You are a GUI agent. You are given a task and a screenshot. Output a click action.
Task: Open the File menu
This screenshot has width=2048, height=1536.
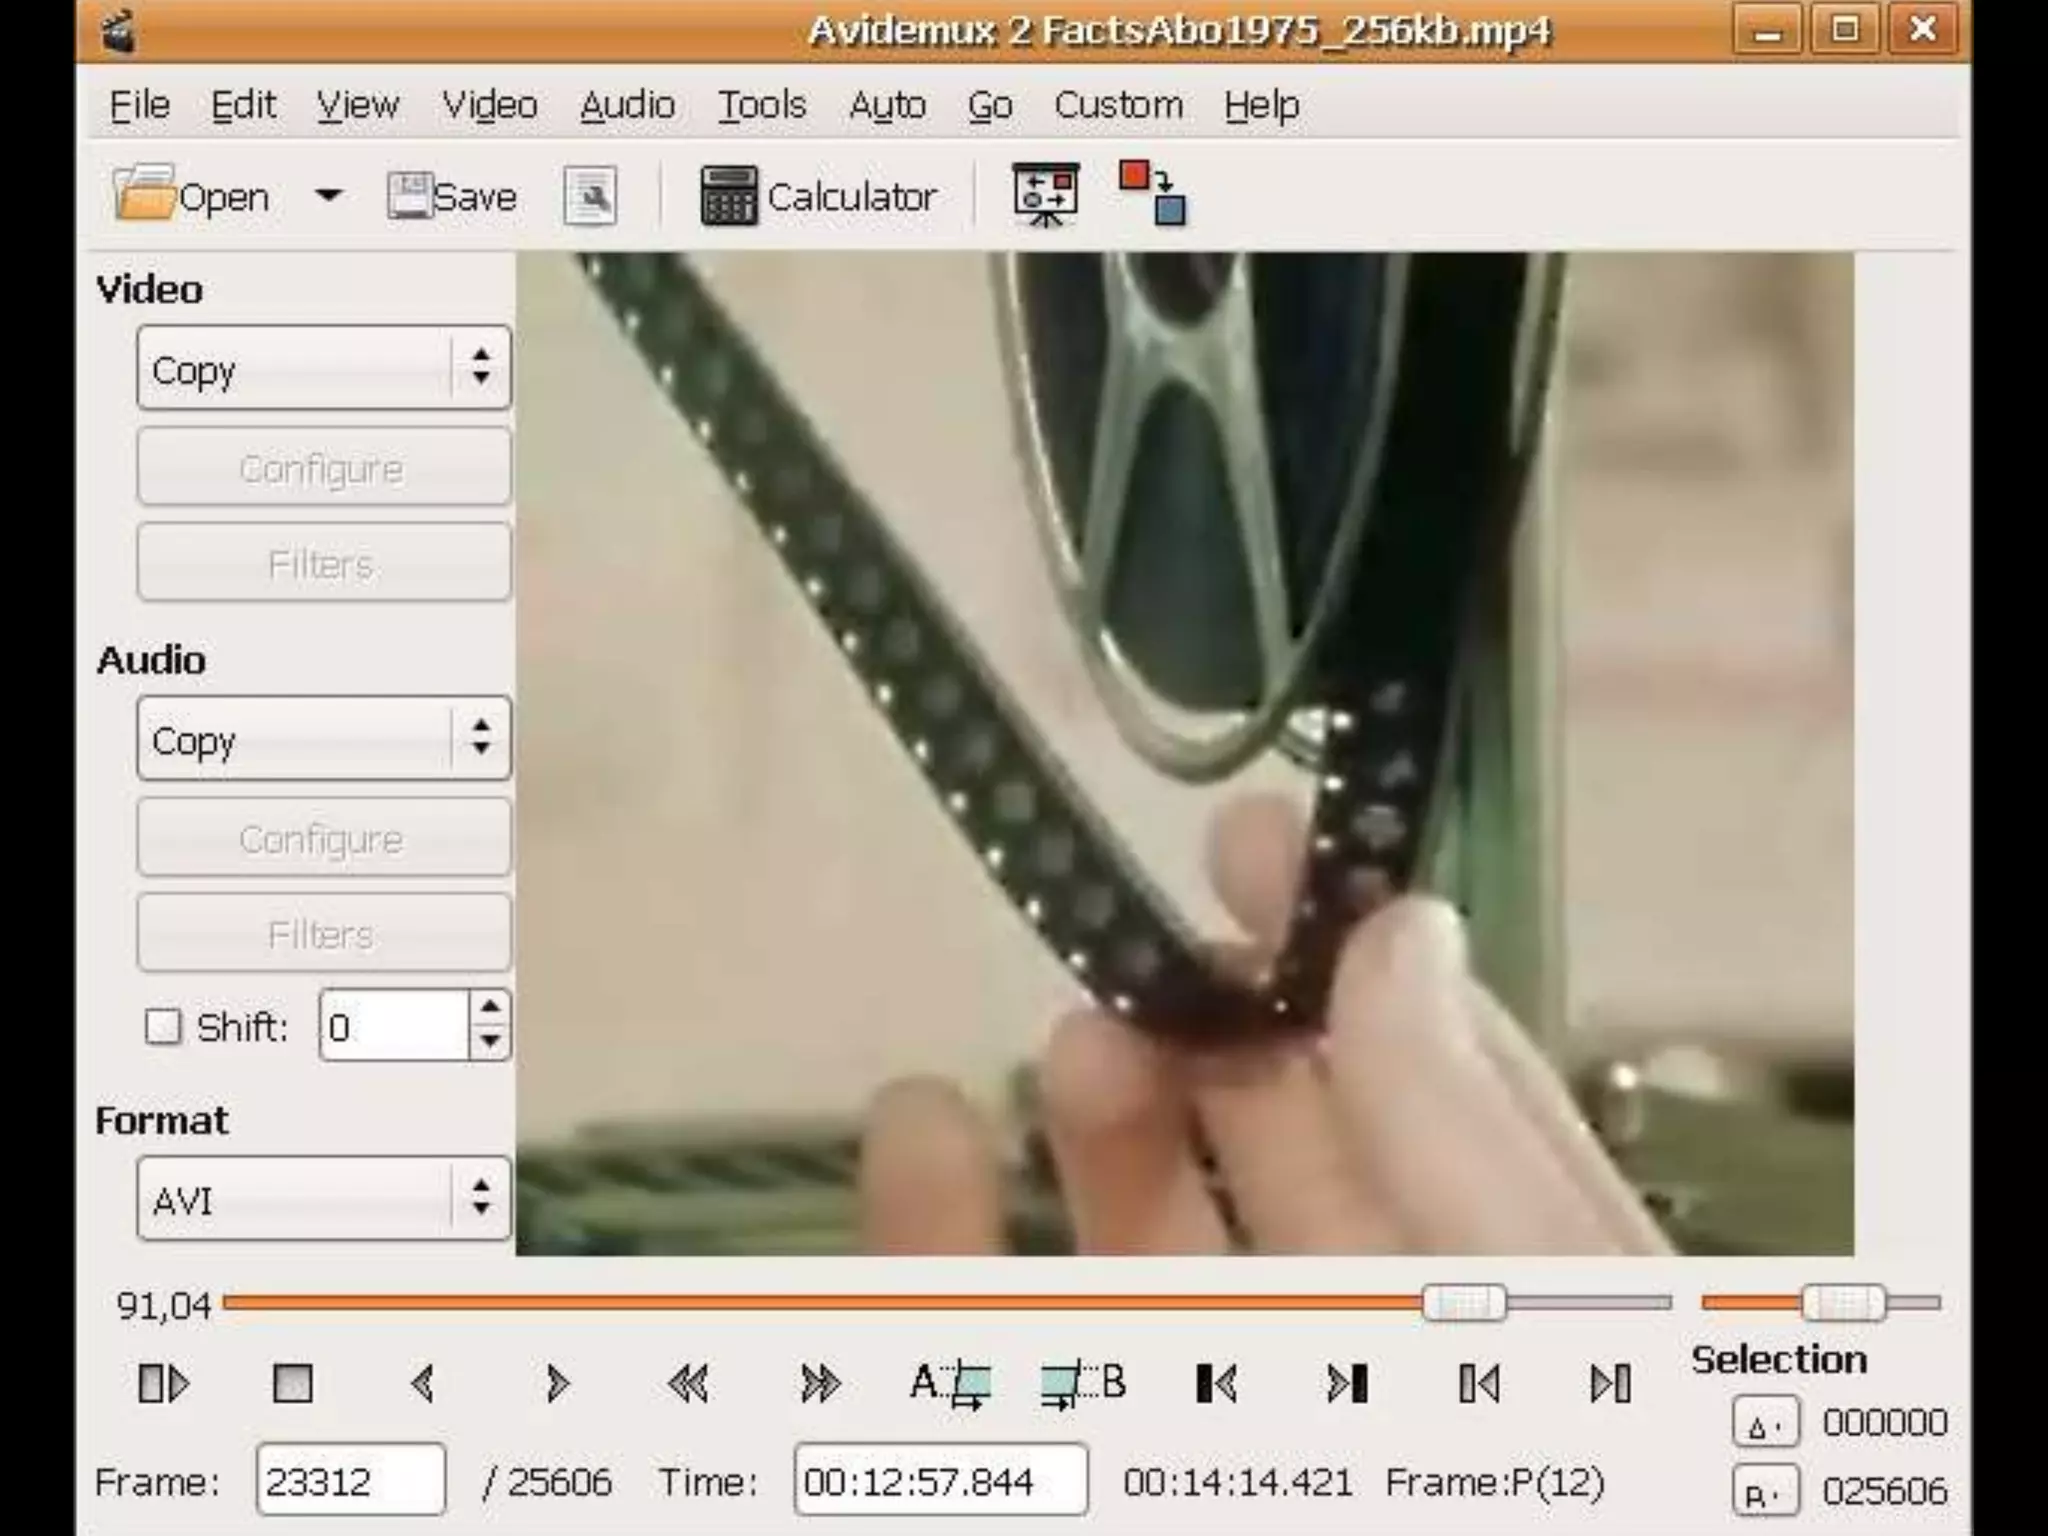tap(140, 104)
